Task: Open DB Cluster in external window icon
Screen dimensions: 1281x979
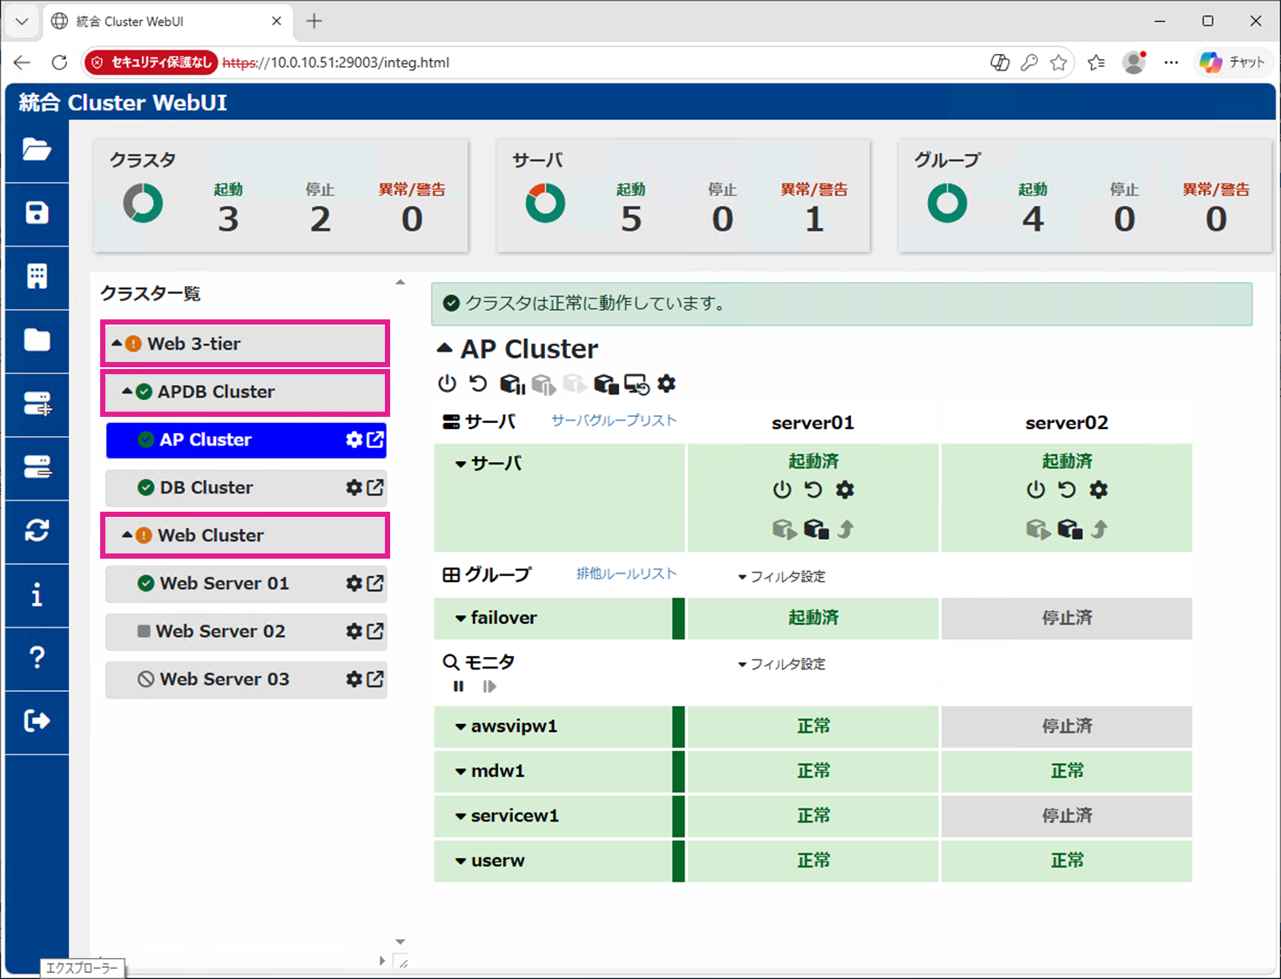Action: (375, 488)
